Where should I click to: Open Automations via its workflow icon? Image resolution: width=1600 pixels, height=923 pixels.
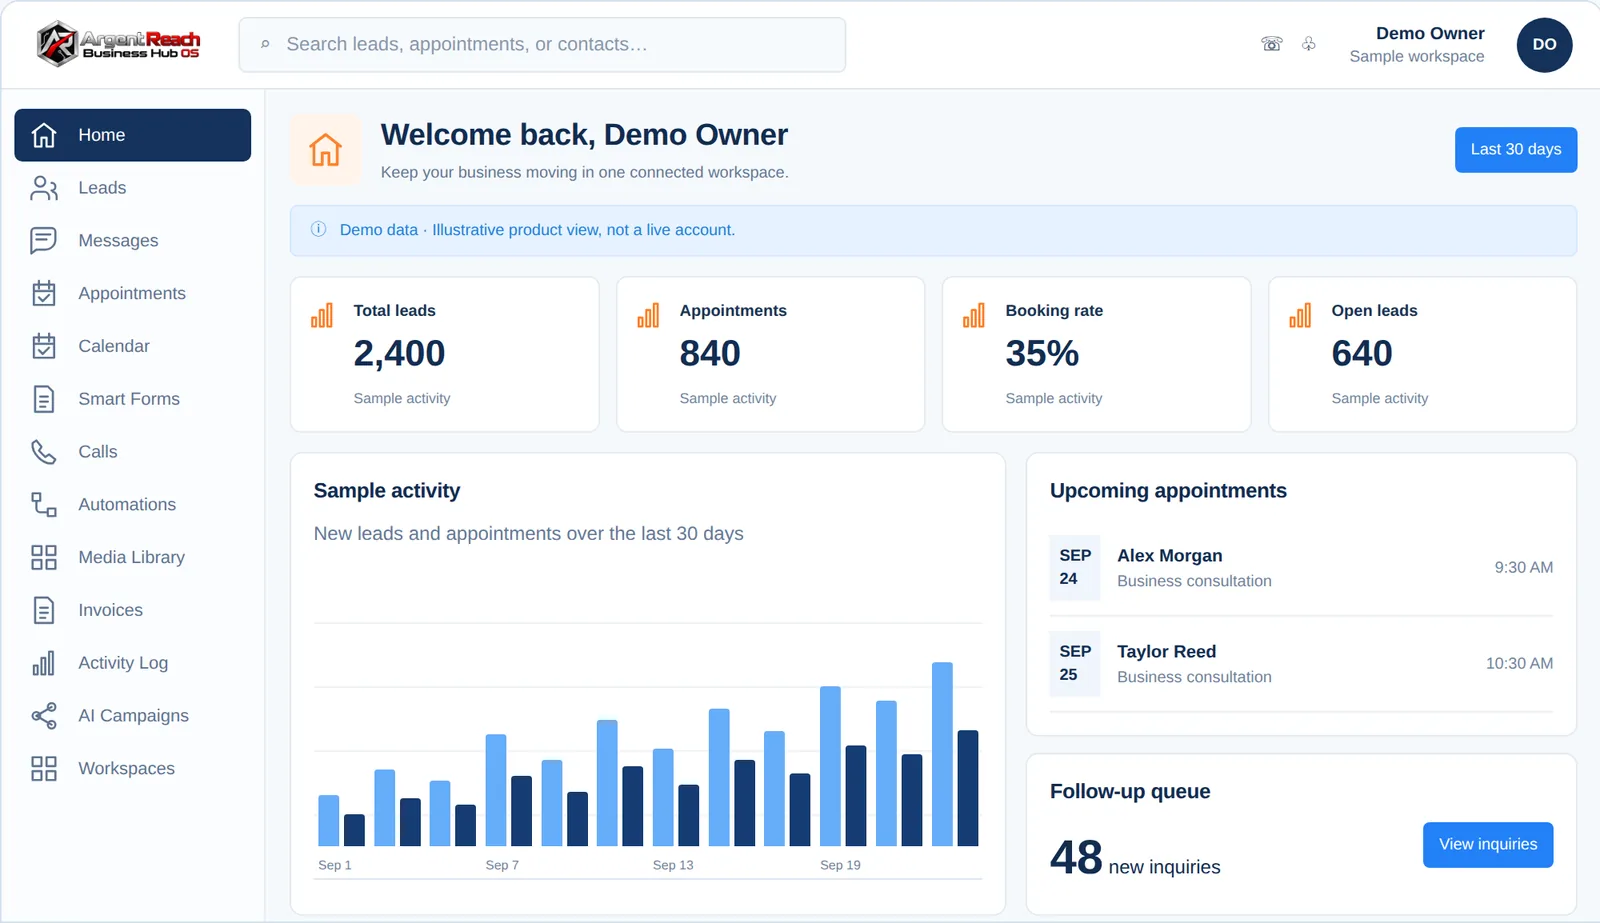(44, 504)
